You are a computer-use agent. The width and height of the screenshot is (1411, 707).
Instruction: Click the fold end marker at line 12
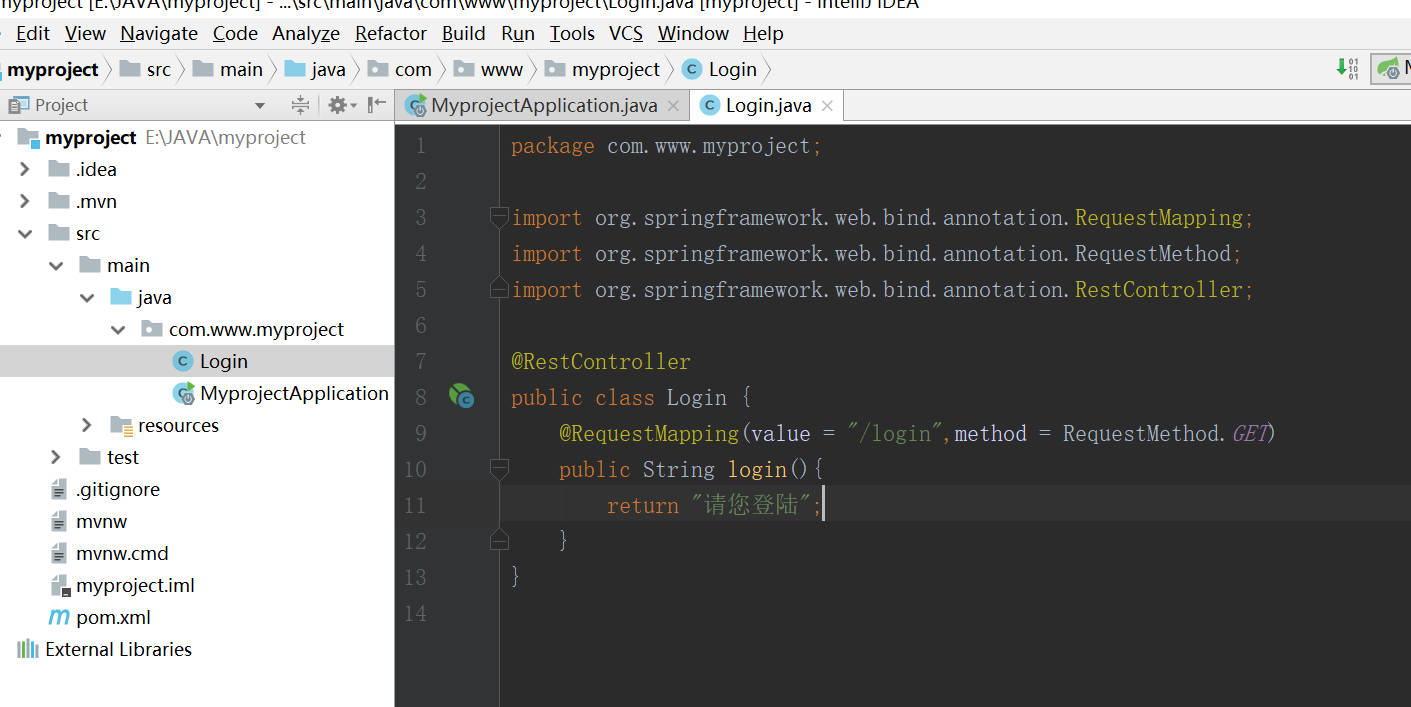(x=499, y=541)
